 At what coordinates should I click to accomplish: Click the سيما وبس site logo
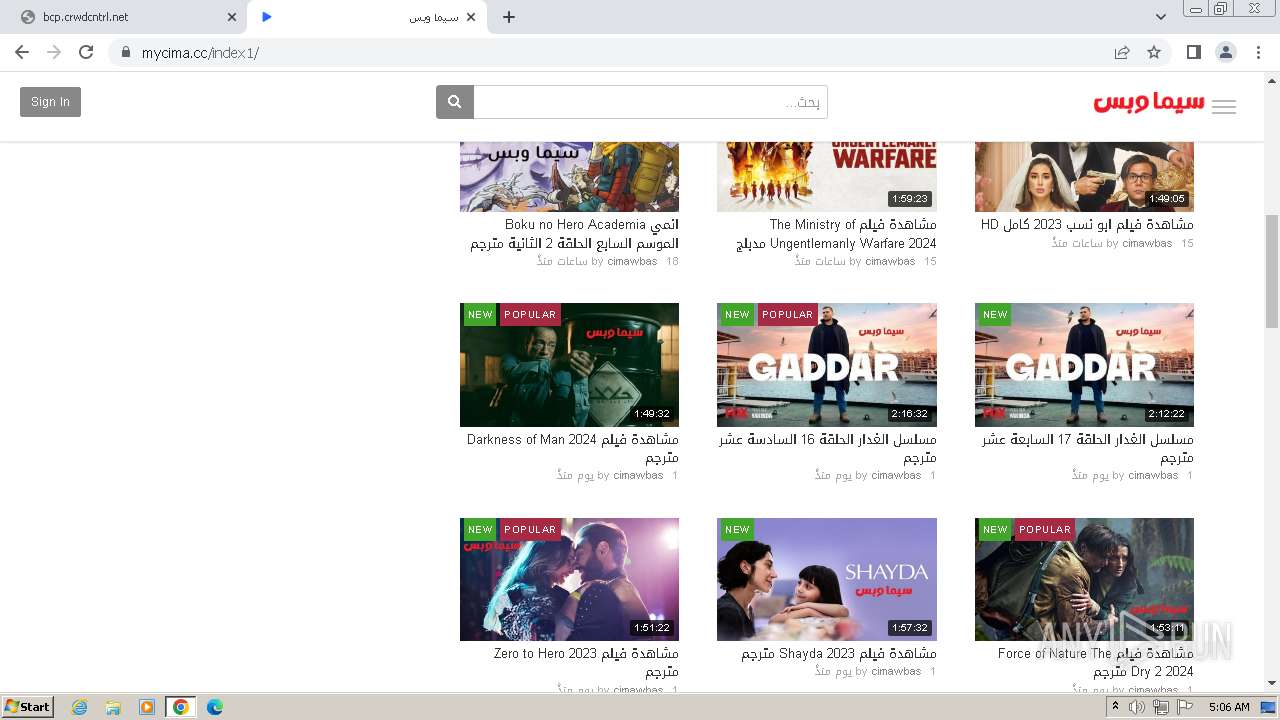1149,103
